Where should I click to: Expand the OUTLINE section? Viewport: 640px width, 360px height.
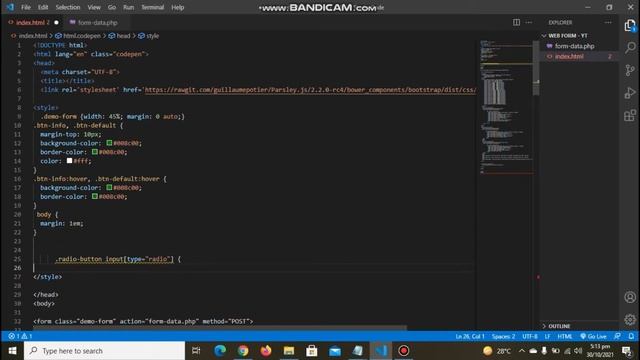pyautogui.click(x=559, y=326)
